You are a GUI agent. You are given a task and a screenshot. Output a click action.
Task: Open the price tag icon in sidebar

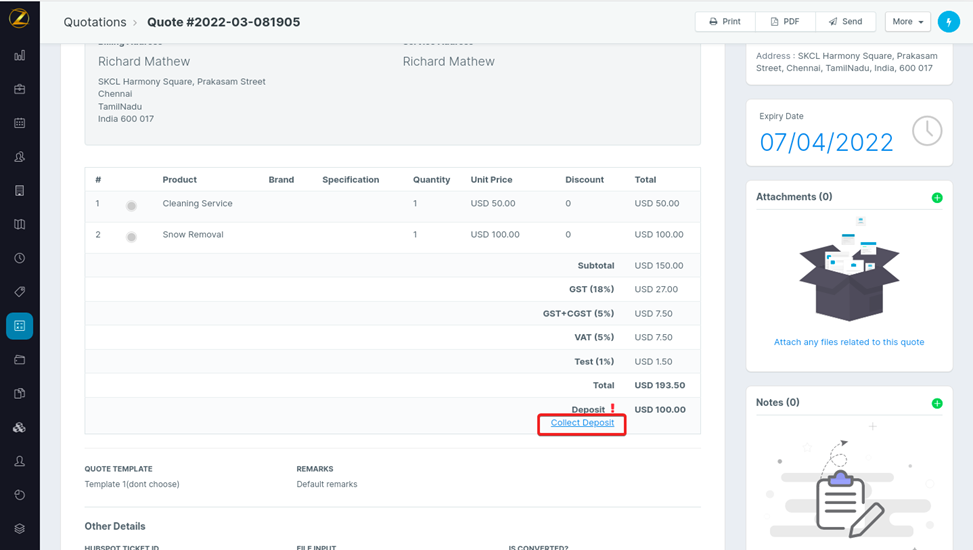pos(19,292)
